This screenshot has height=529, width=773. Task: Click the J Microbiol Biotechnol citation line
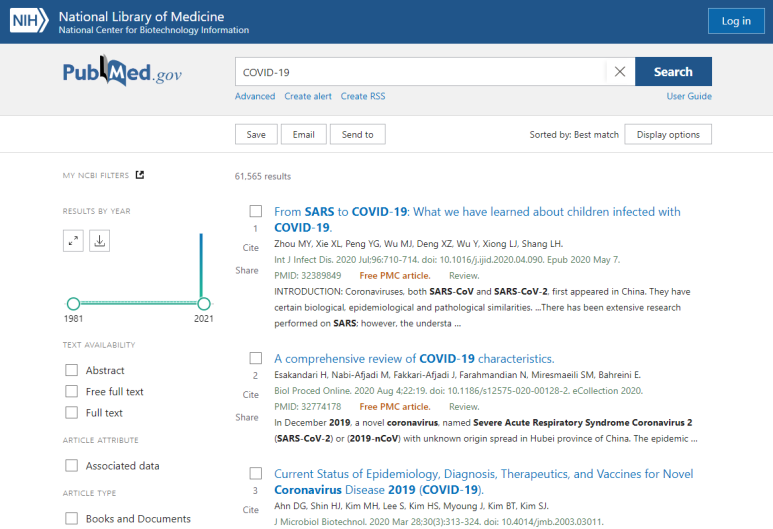click(x=439, y=522)
